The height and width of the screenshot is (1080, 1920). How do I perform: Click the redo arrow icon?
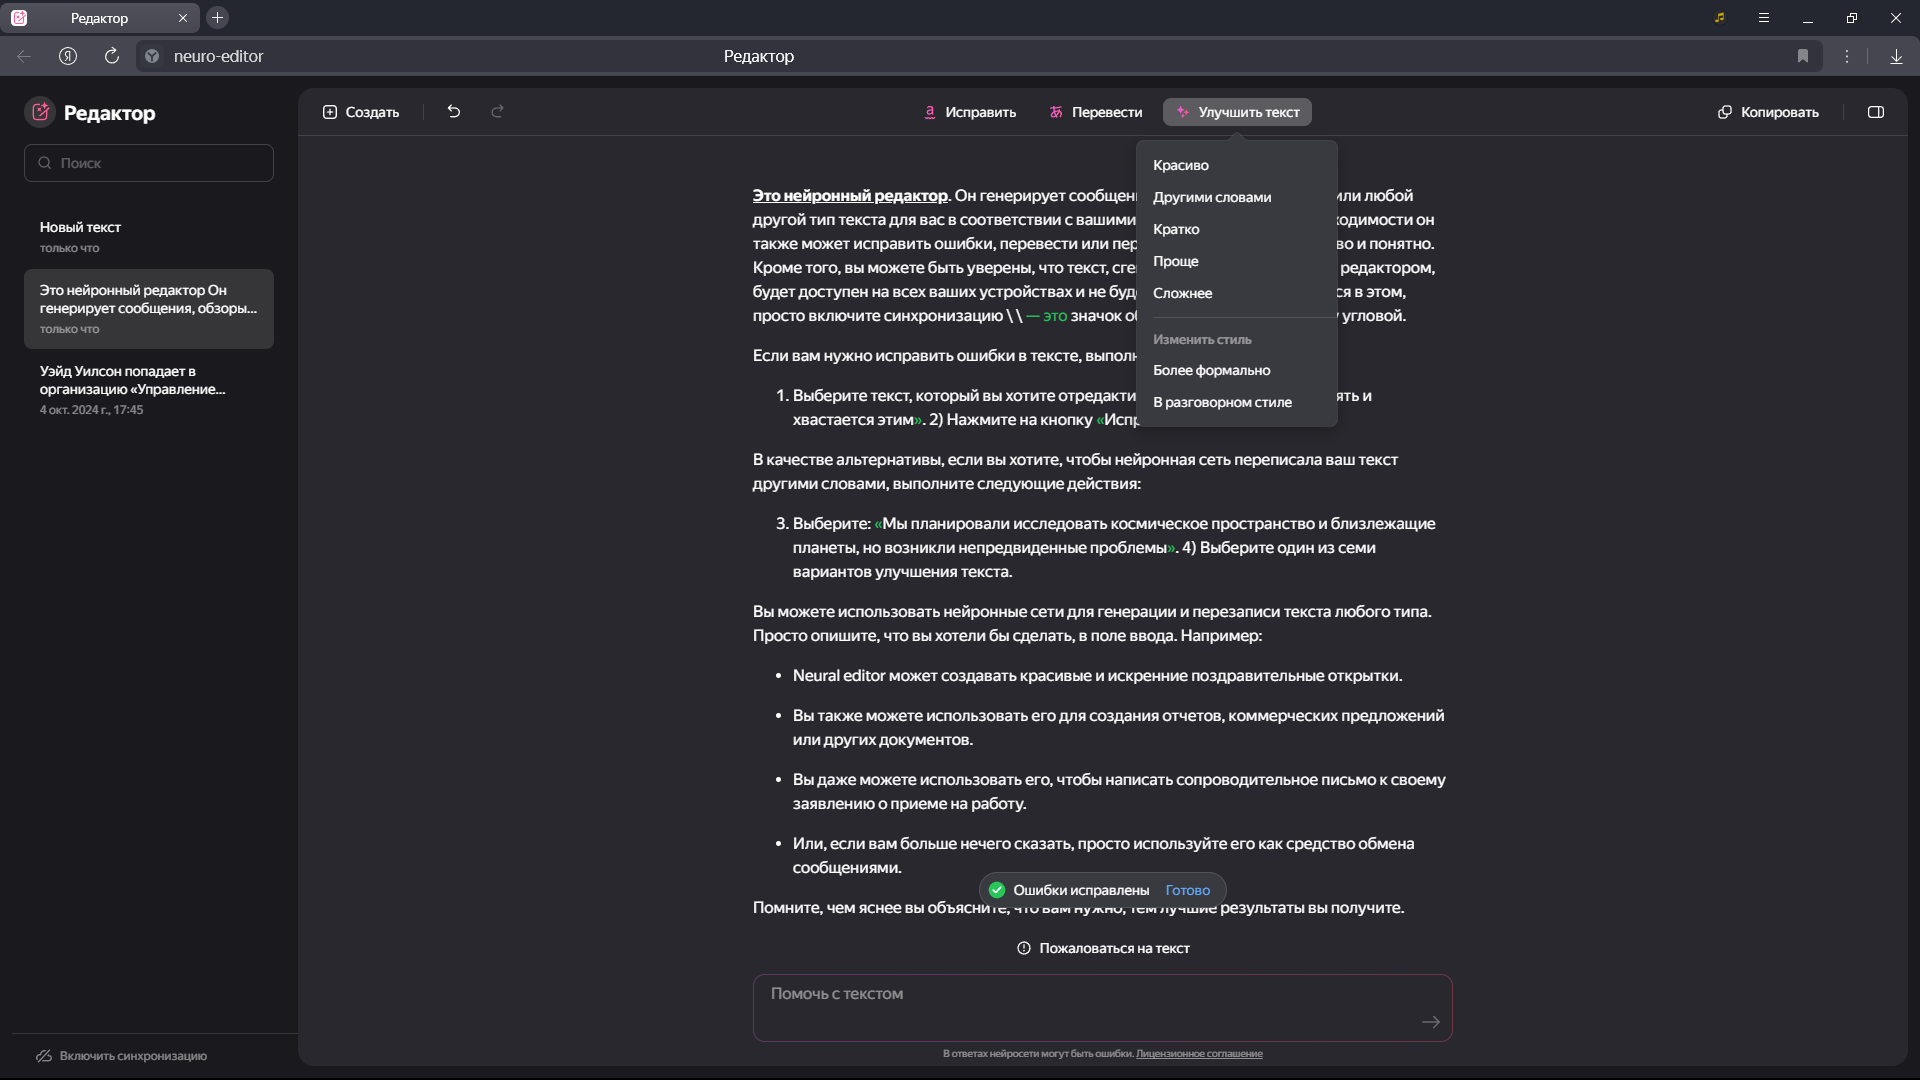point(497,112)
